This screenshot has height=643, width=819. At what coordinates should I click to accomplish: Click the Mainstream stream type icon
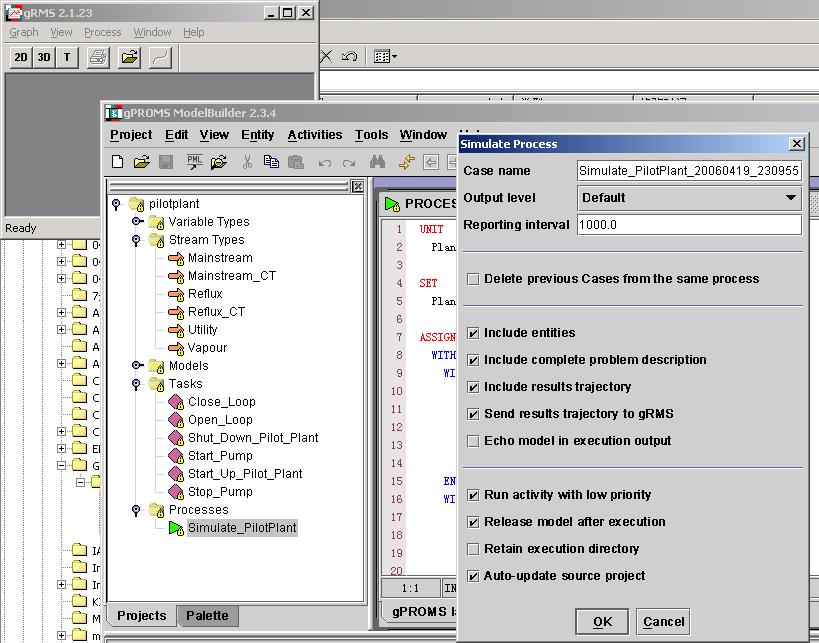176,258
